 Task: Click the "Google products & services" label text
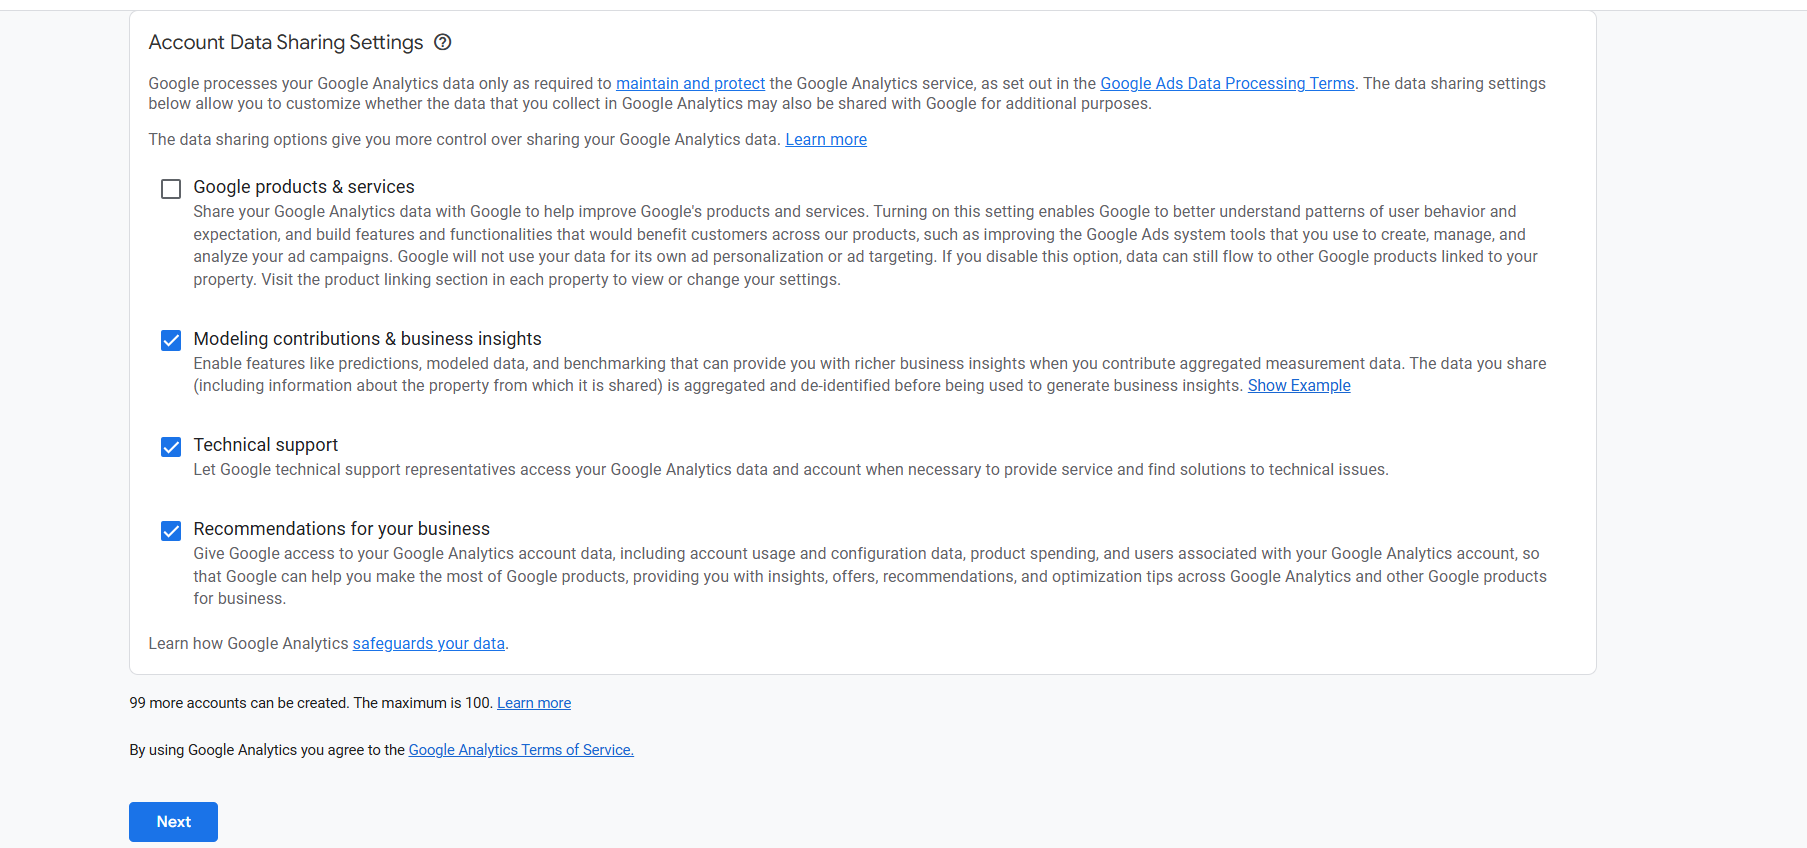[304, 187]
